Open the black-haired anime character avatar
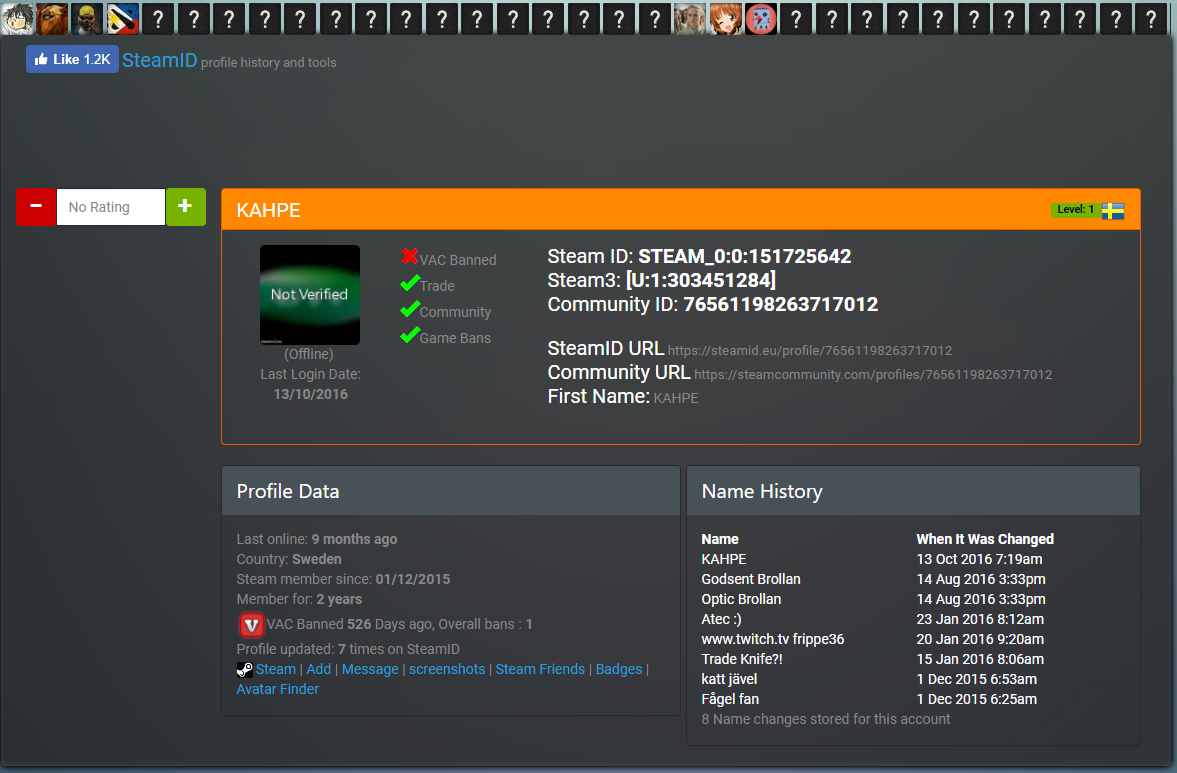 17,18
